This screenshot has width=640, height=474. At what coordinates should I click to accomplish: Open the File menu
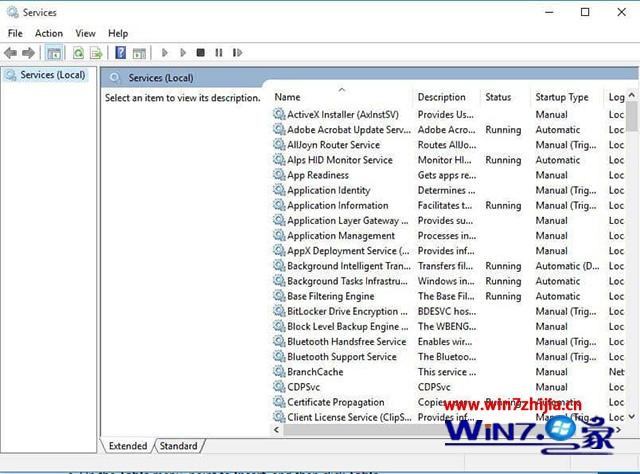coord(15,33)
